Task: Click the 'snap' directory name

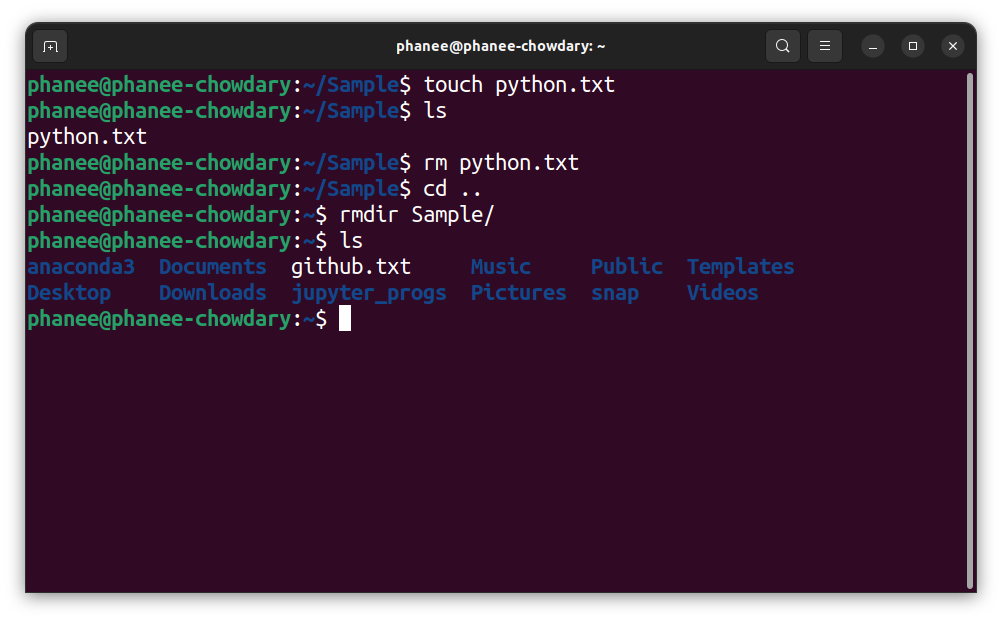Action: tap(615, 293)
